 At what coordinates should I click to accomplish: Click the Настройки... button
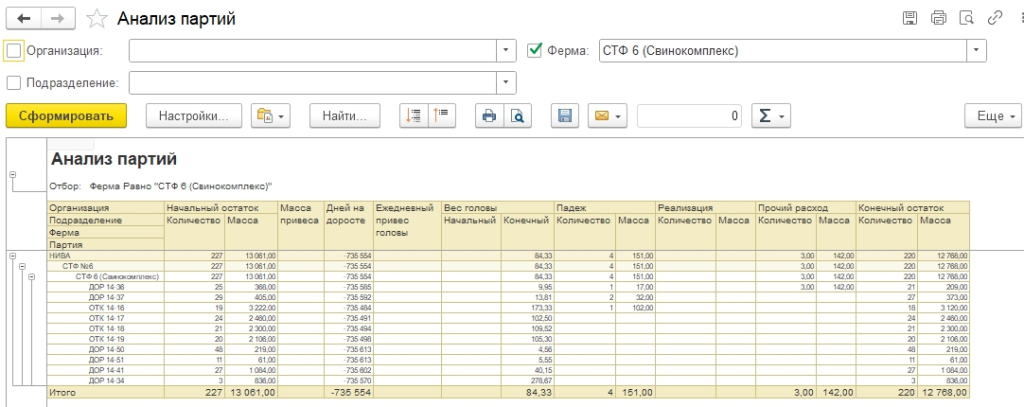point(195,116)
